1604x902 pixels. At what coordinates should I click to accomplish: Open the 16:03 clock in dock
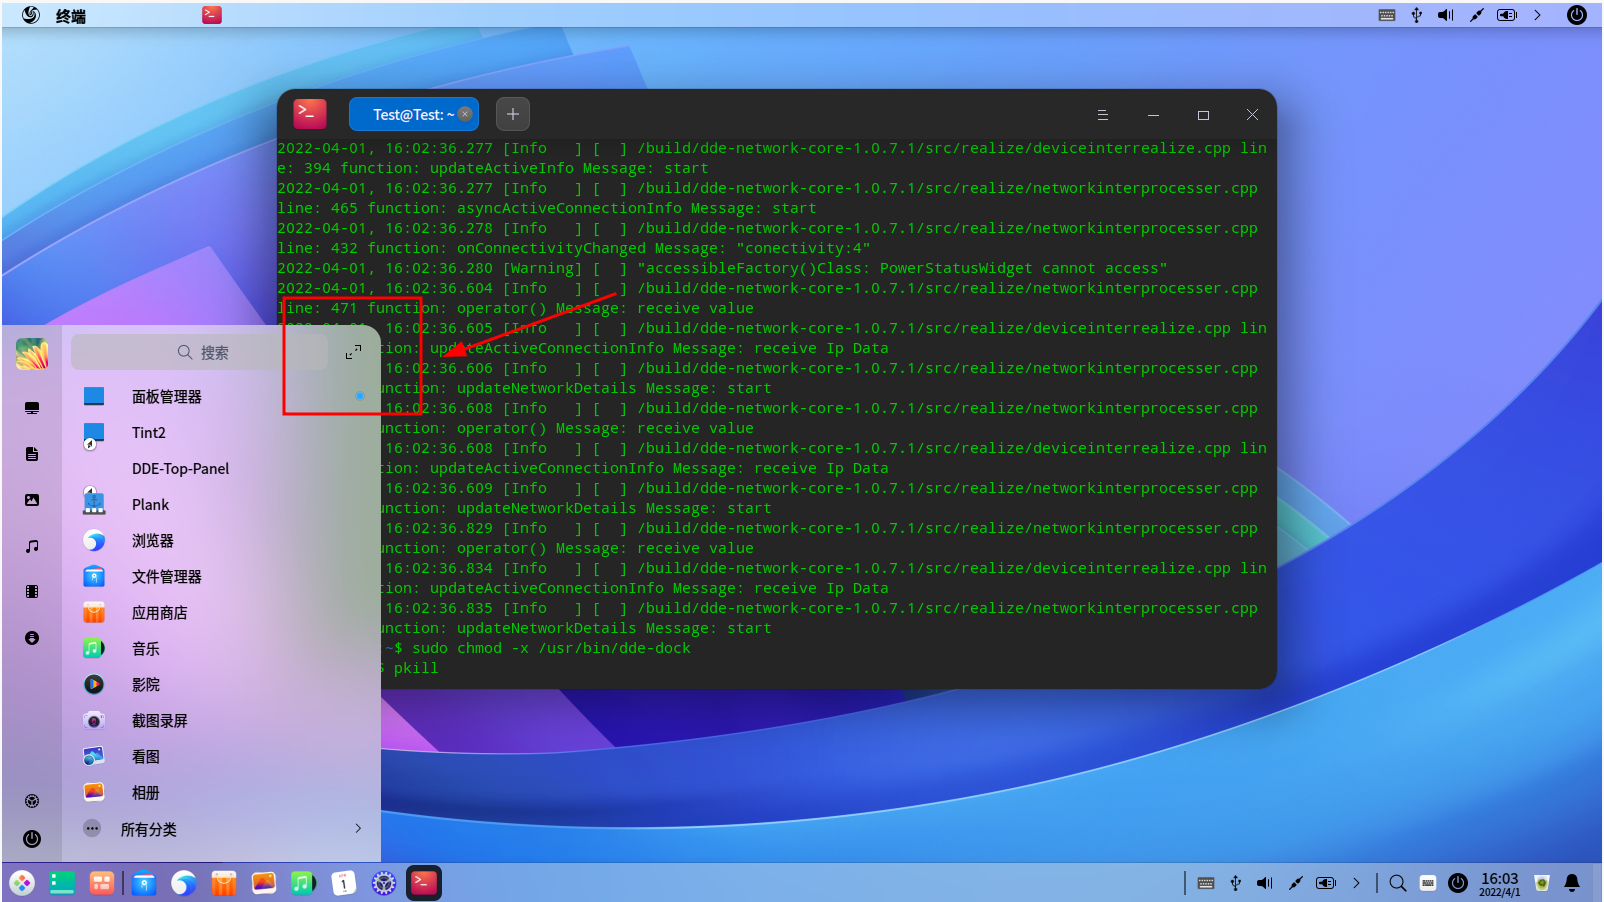click(1500, 884)
